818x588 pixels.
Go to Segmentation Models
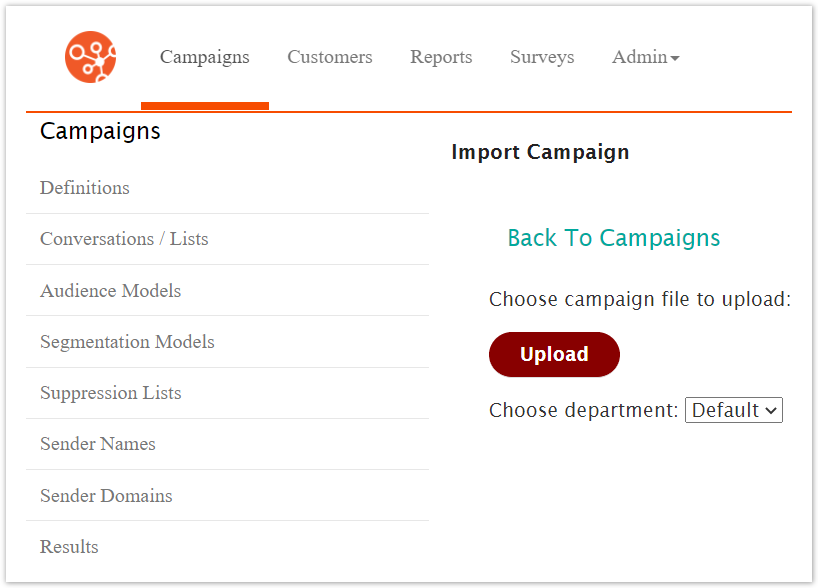pyautogui.click(x=127, y=342)
